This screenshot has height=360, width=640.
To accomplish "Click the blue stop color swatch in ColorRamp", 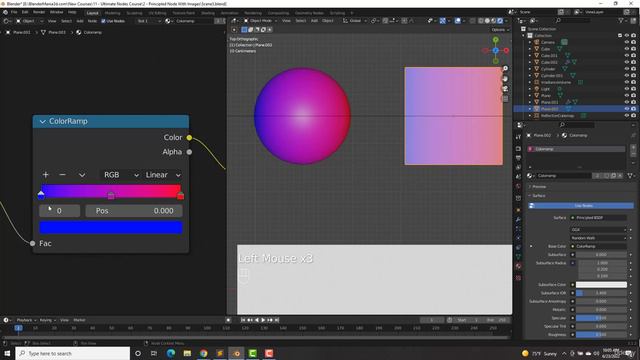I will [x=111, y=228].
